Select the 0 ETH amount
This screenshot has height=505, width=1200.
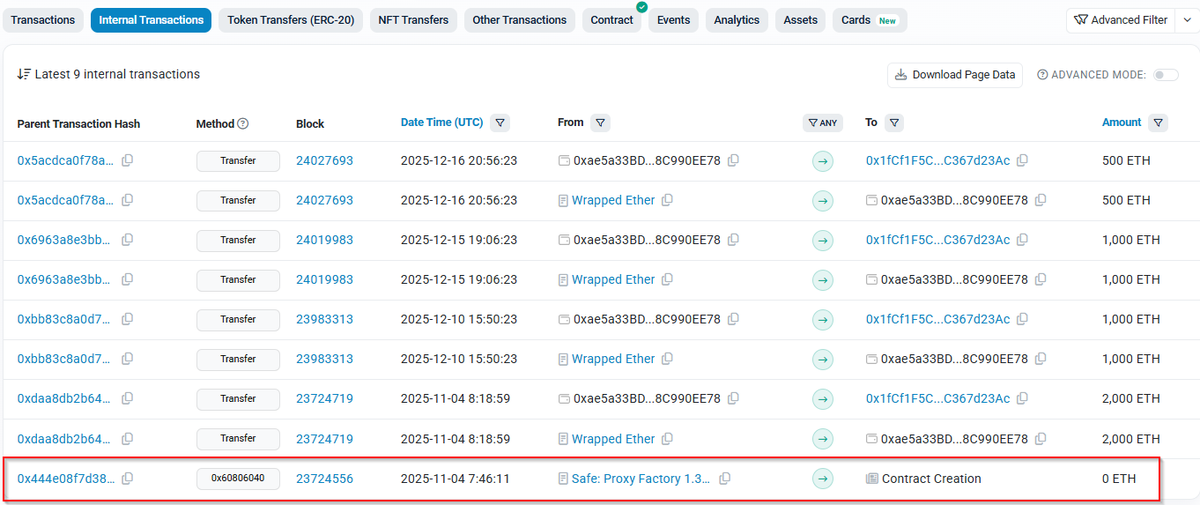click(x=1119, y=479)
